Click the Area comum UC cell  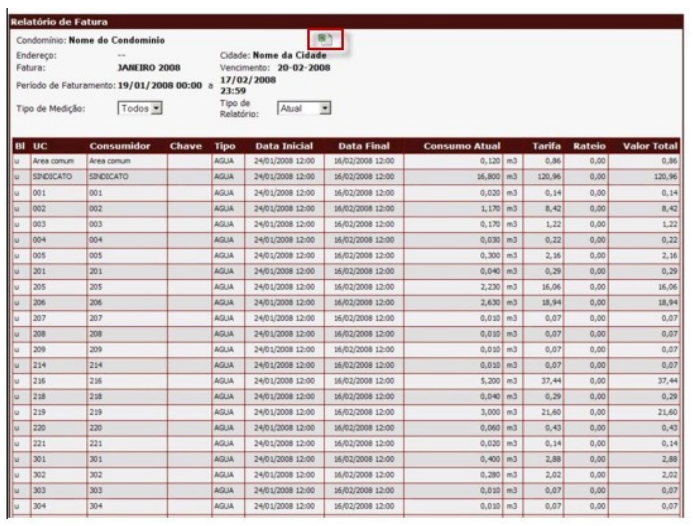50,160
